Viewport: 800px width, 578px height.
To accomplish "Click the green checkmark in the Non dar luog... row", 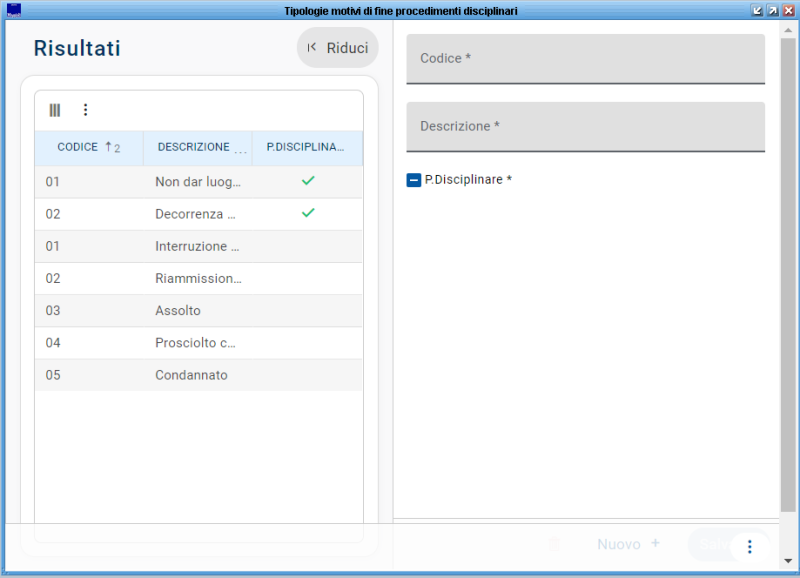I will point(308,181).
